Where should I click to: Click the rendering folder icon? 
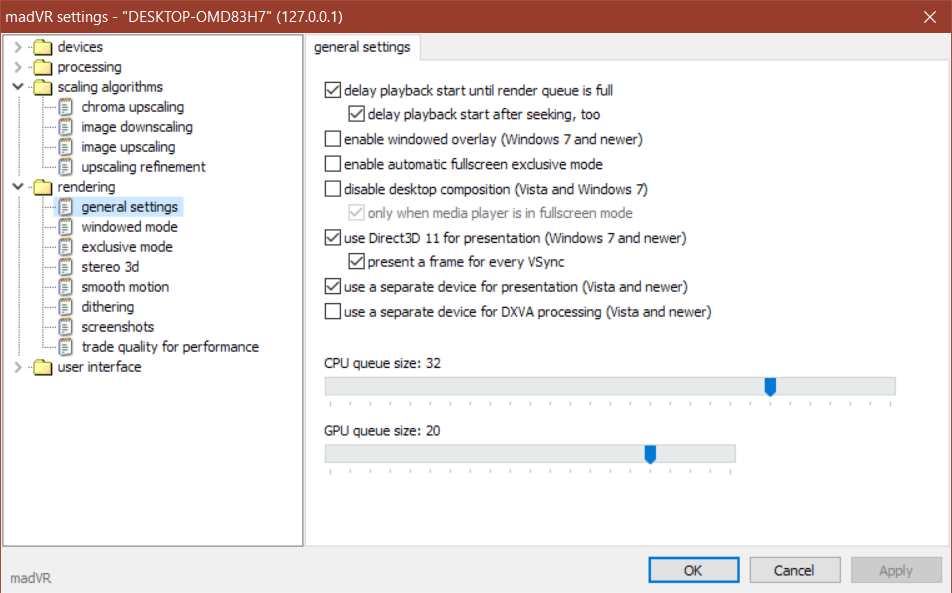[x=42, y=187]
